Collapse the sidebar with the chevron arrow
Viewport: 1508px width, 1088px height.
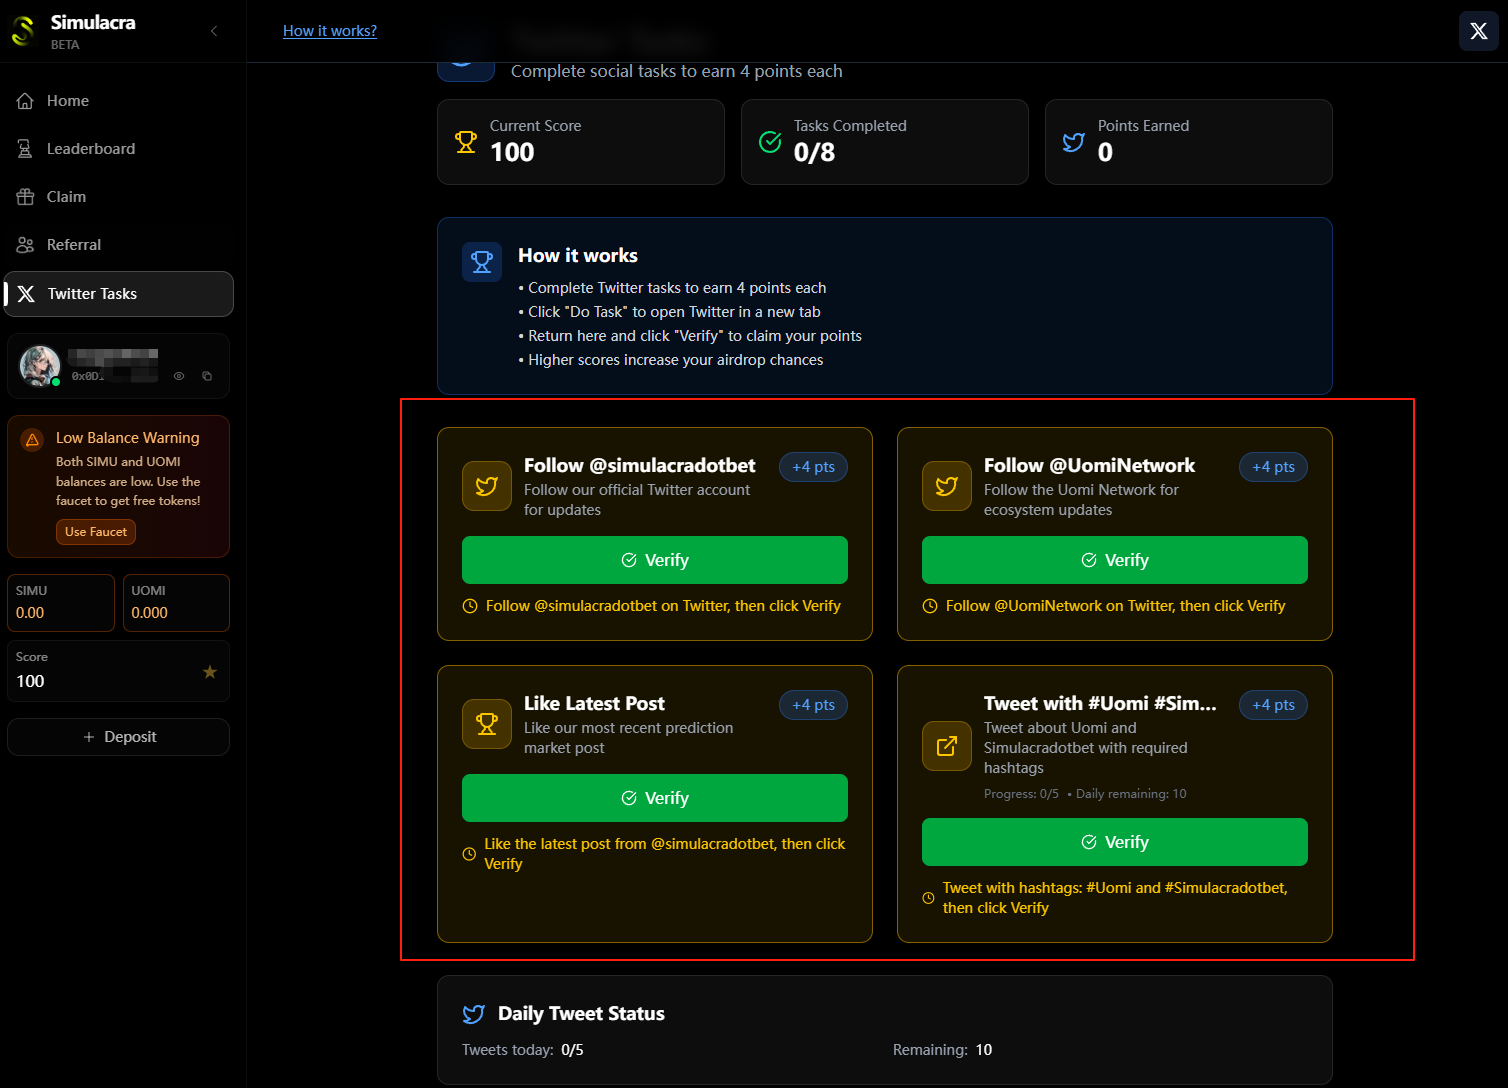tap(214, 31)
